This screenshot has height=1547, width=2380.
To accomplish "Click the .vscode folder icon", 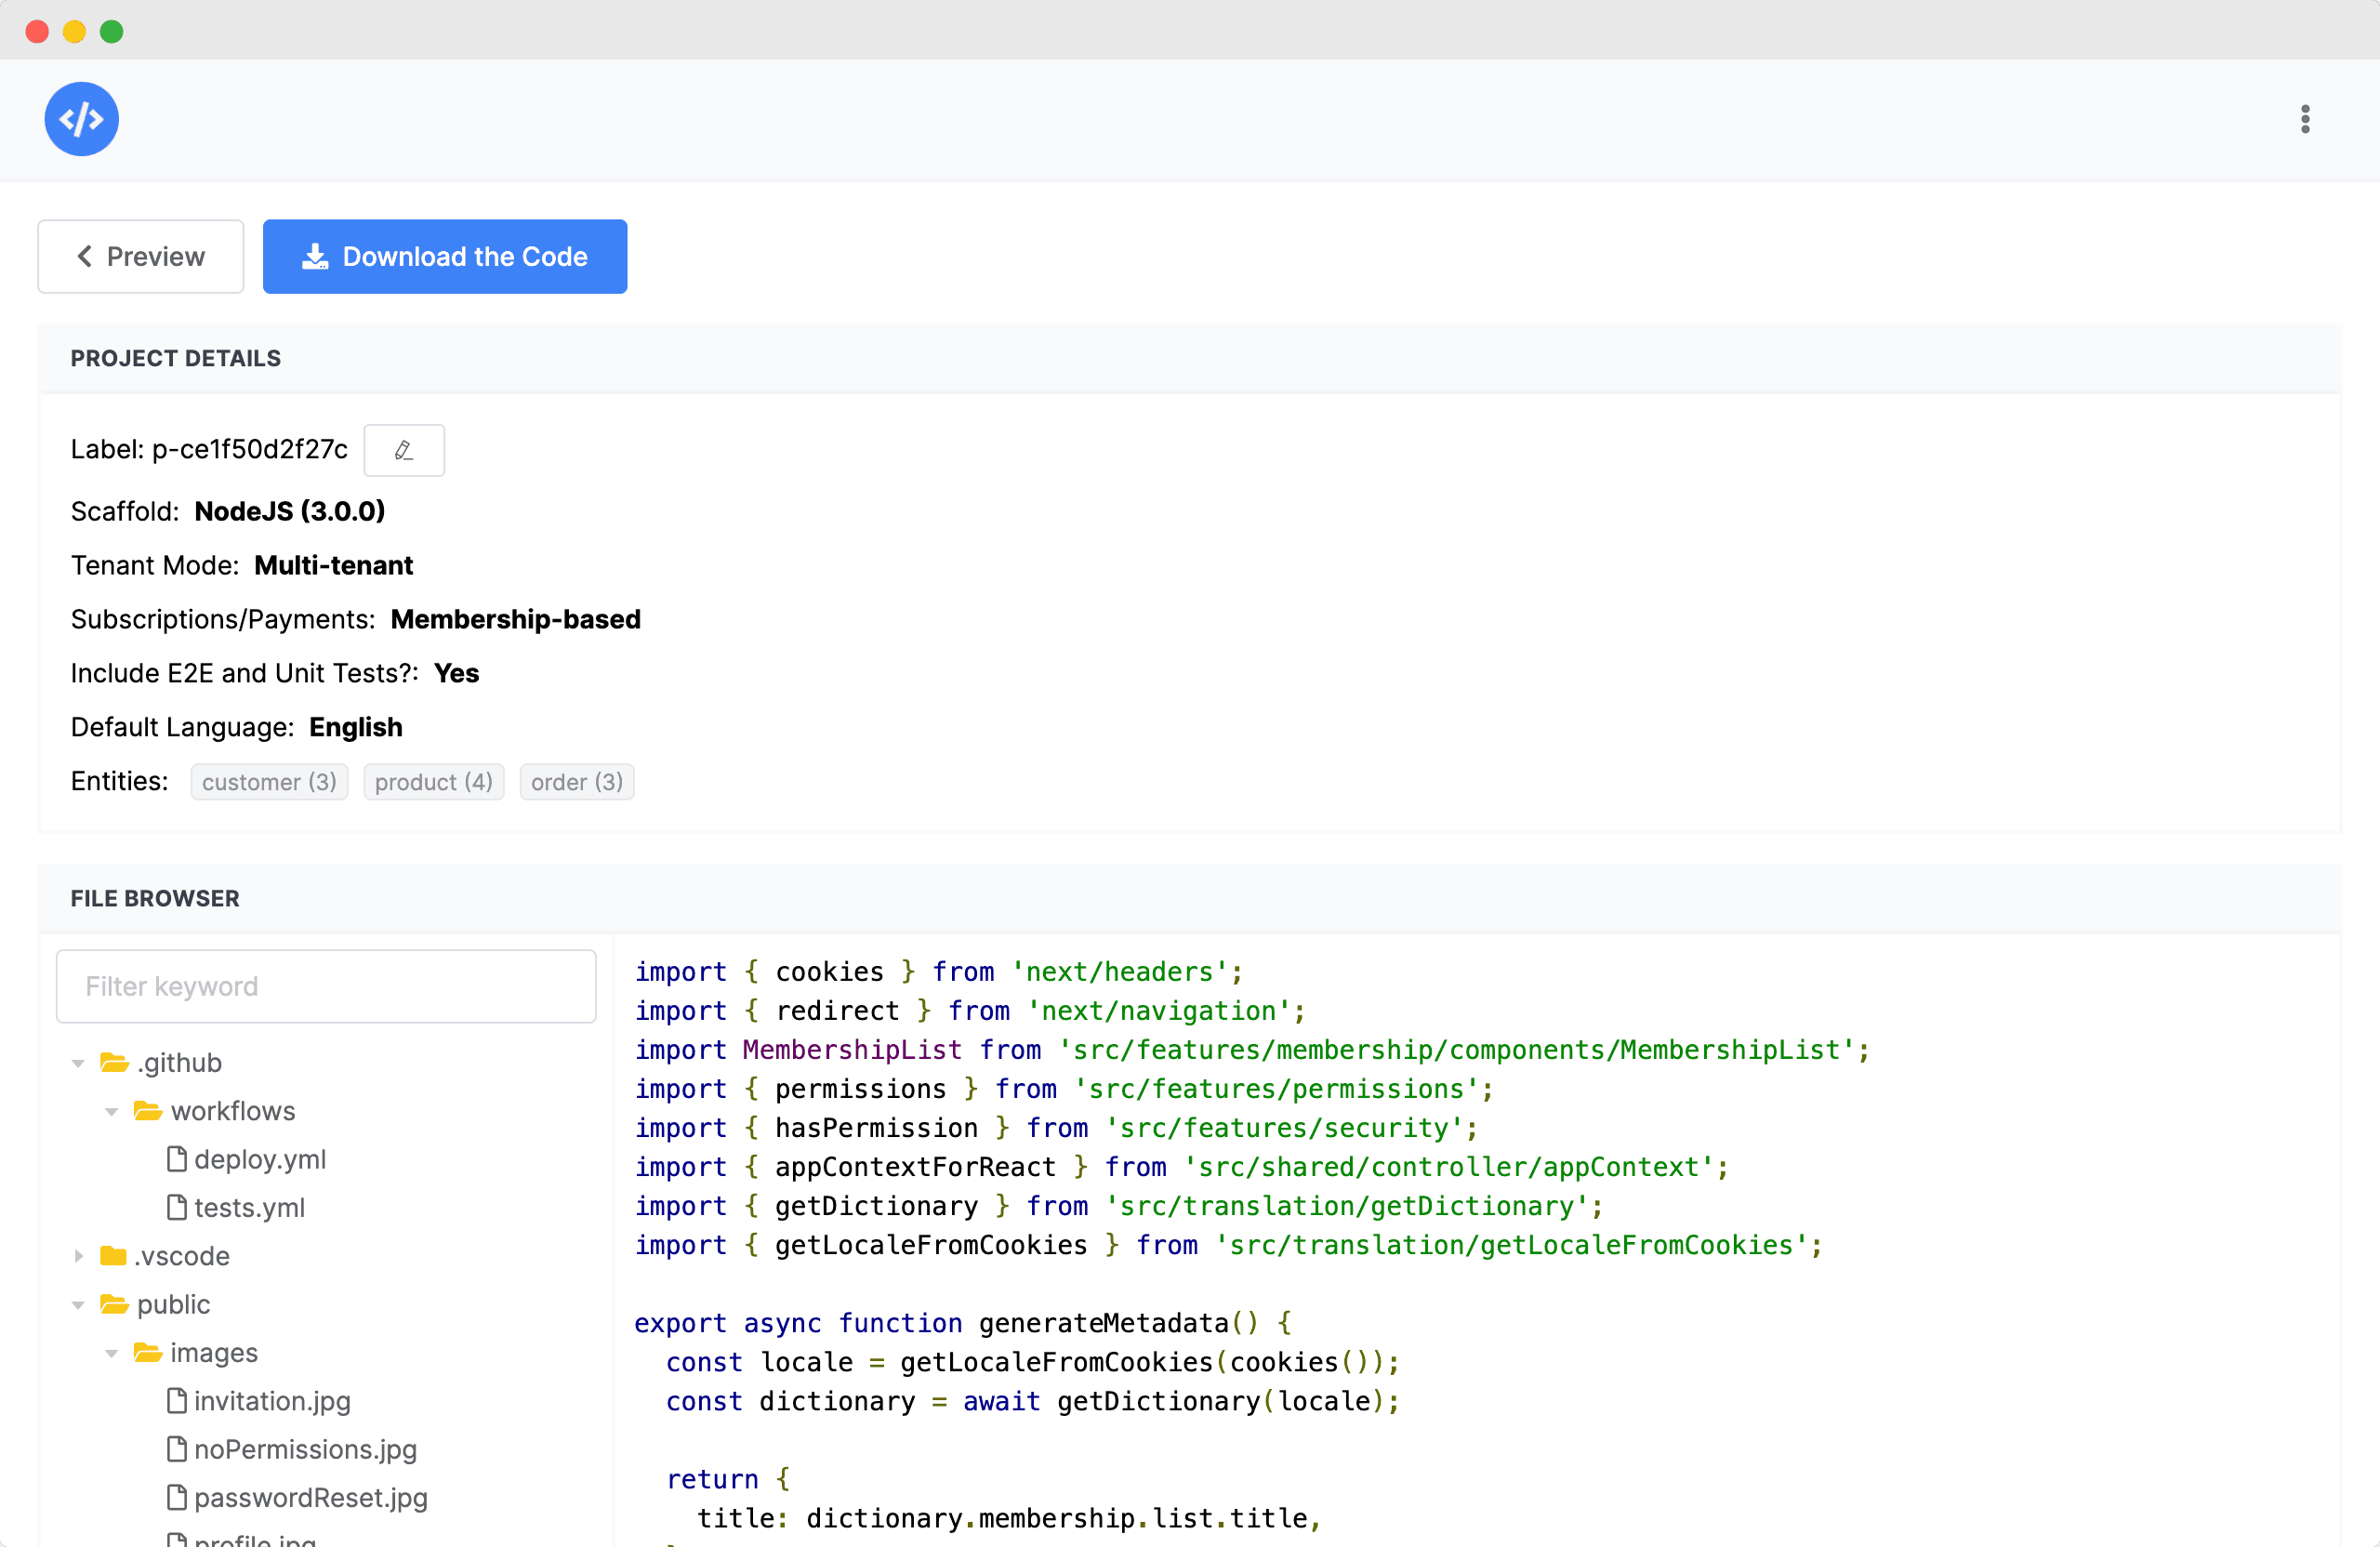I will click(x=113, y=1256).
